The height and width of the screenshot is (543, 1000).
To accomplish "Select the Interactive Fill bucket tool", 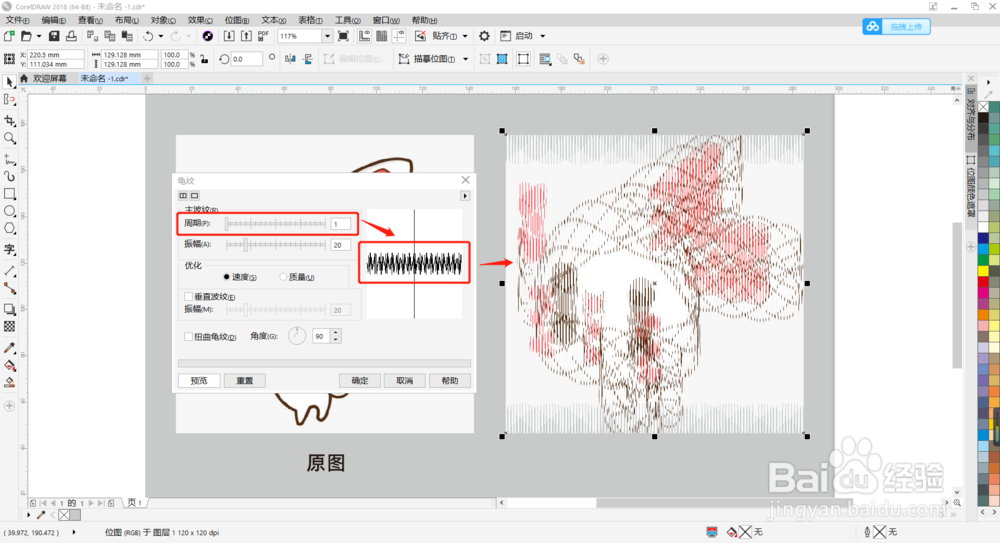I will click(10, 366).
